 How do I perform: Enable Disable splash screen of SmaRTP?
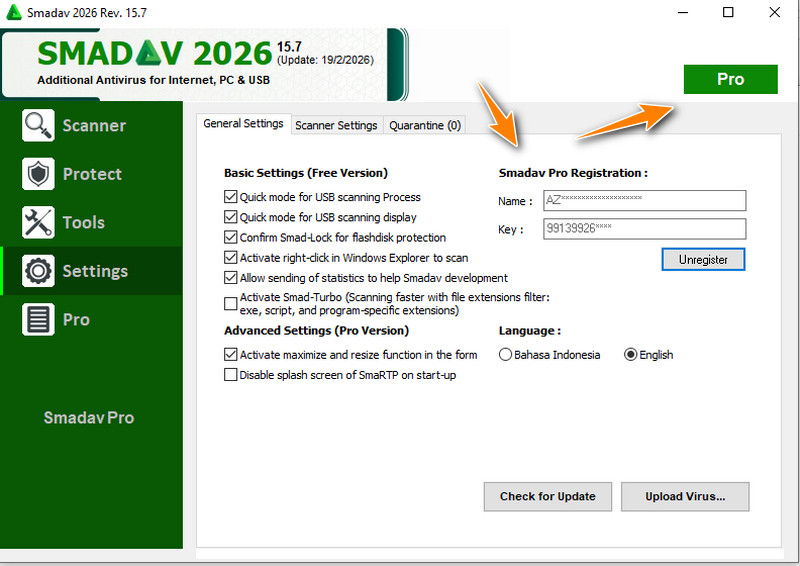pyautogui.click(x=231, y=375)
